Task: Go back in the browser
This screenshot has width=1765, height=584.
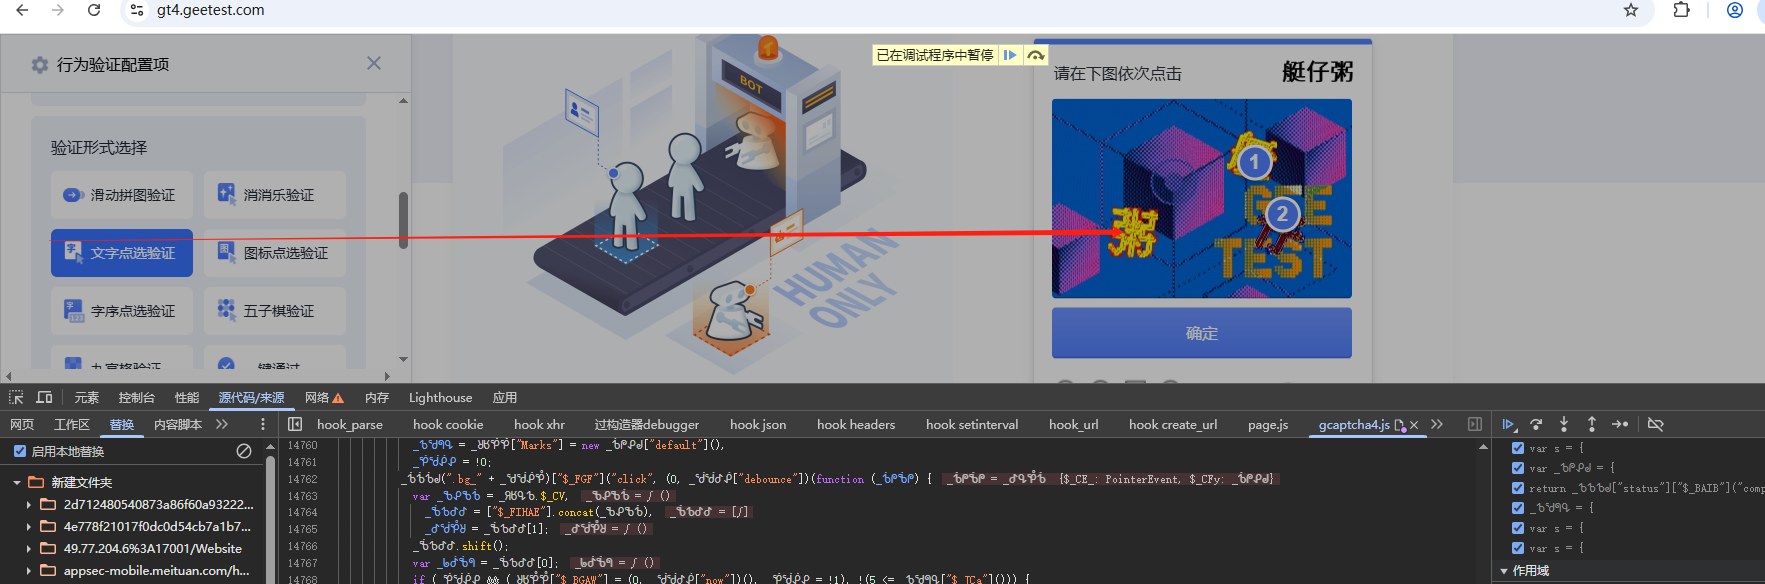Action: [x=22, y=10]
